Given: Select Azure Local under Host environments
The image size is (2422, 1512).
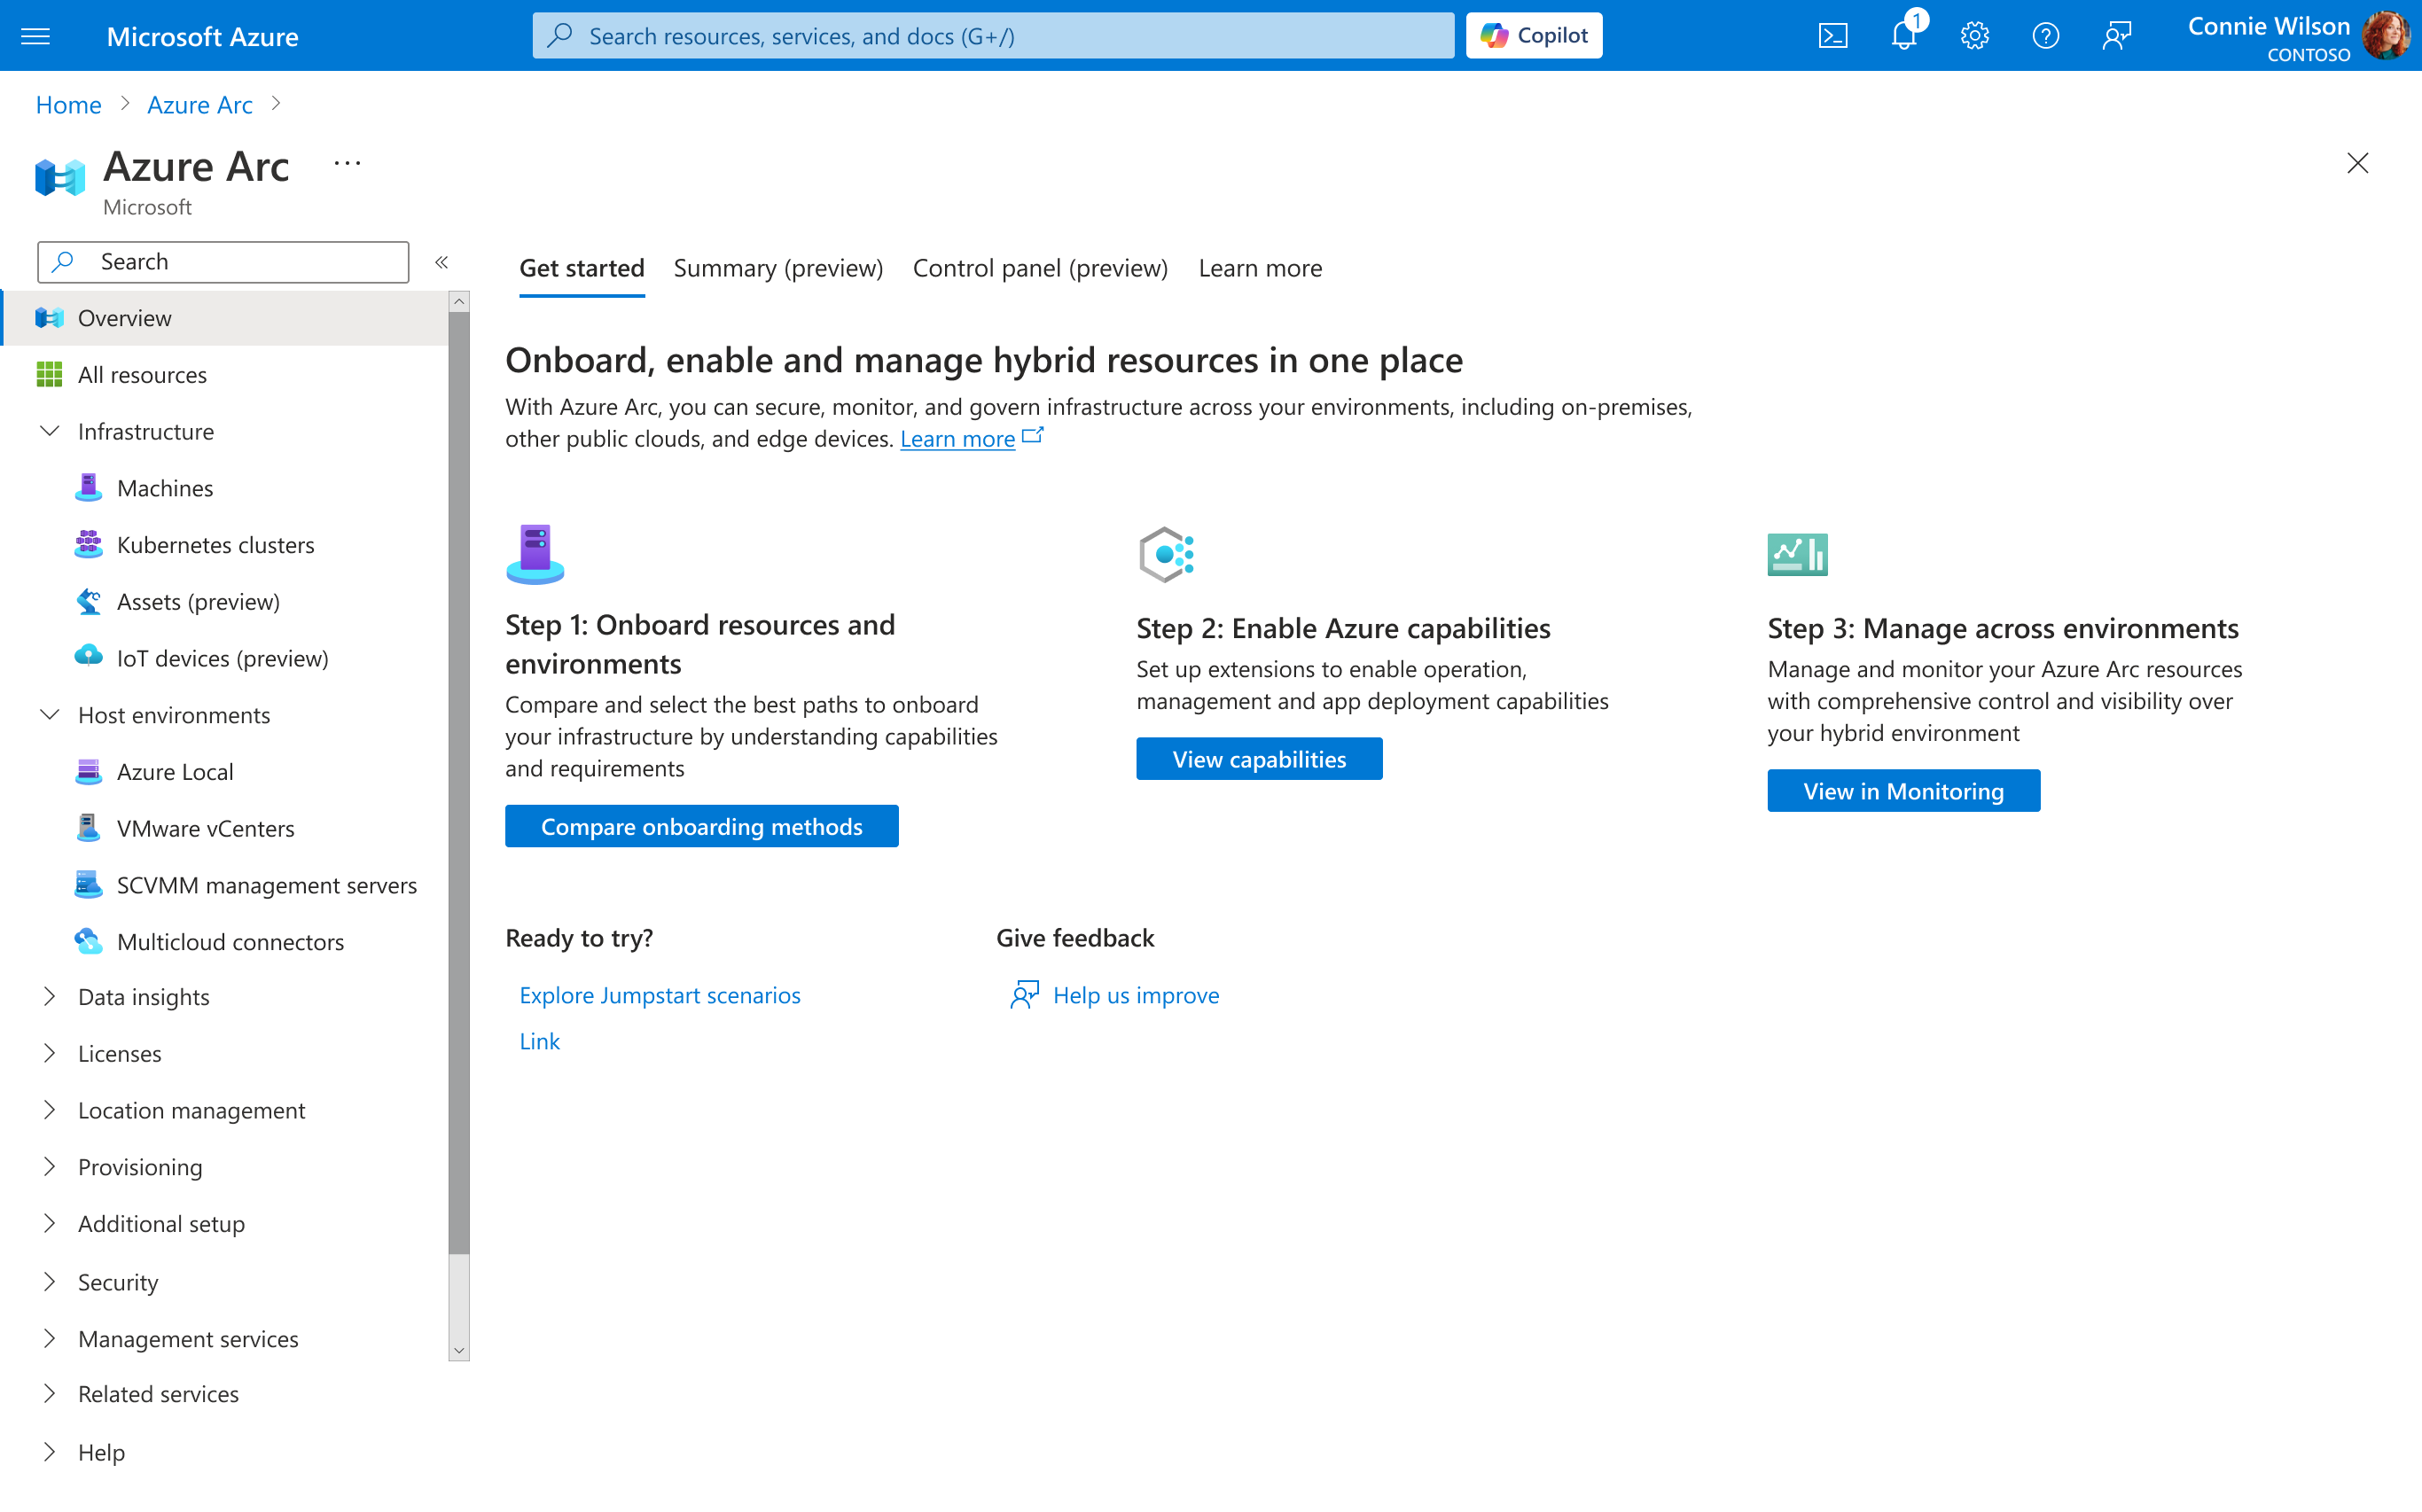Looking at the screenshot, I should tap(176, 771).
